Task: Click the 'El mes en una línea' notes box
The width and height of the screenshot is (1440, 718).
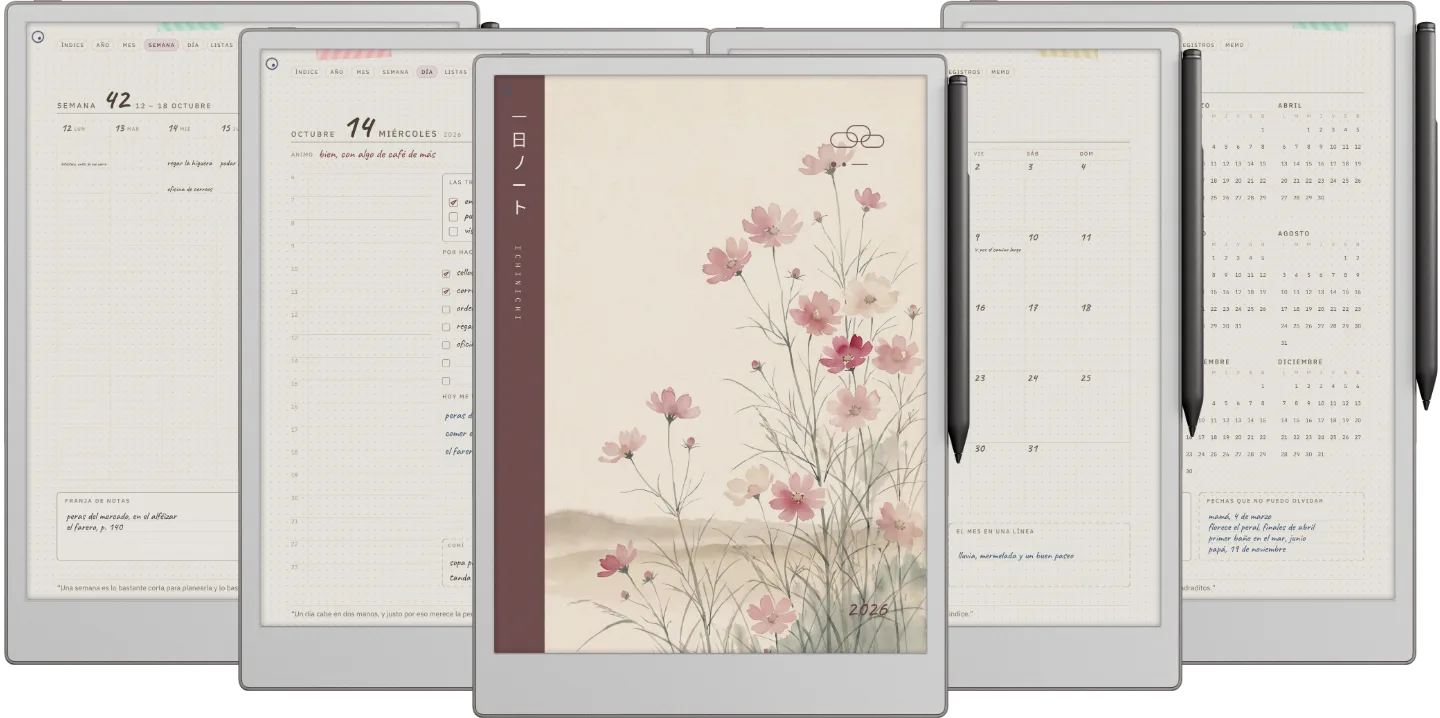Action: (1040, 552)
